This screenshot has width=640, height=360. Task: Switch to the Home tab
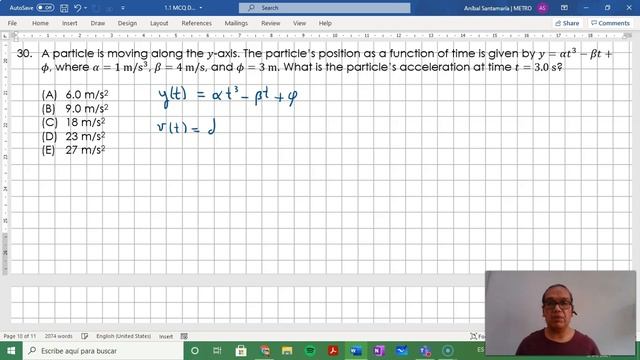(x=40, y=23)
